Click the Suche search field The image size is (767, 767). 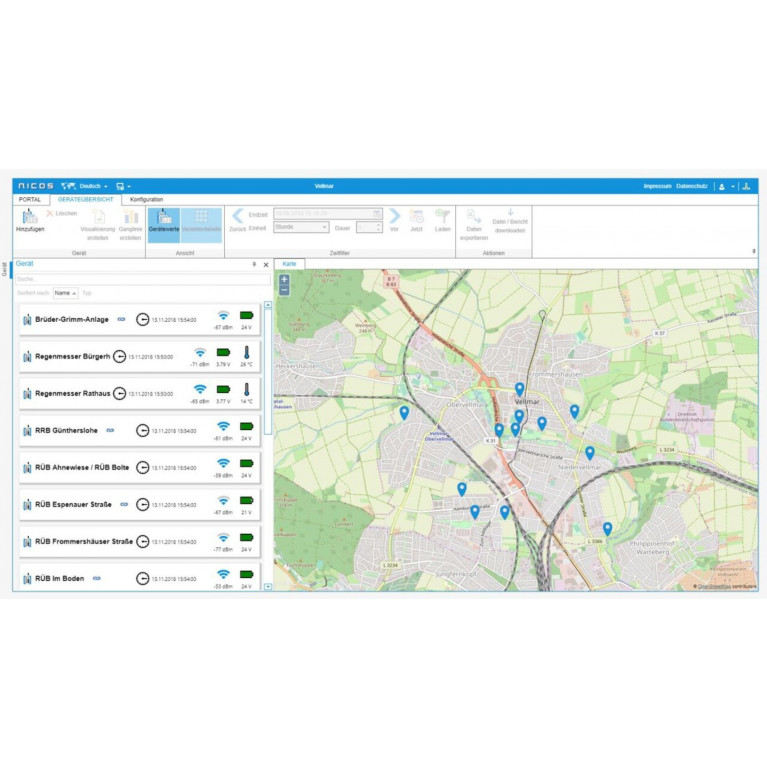coord(143,279)
